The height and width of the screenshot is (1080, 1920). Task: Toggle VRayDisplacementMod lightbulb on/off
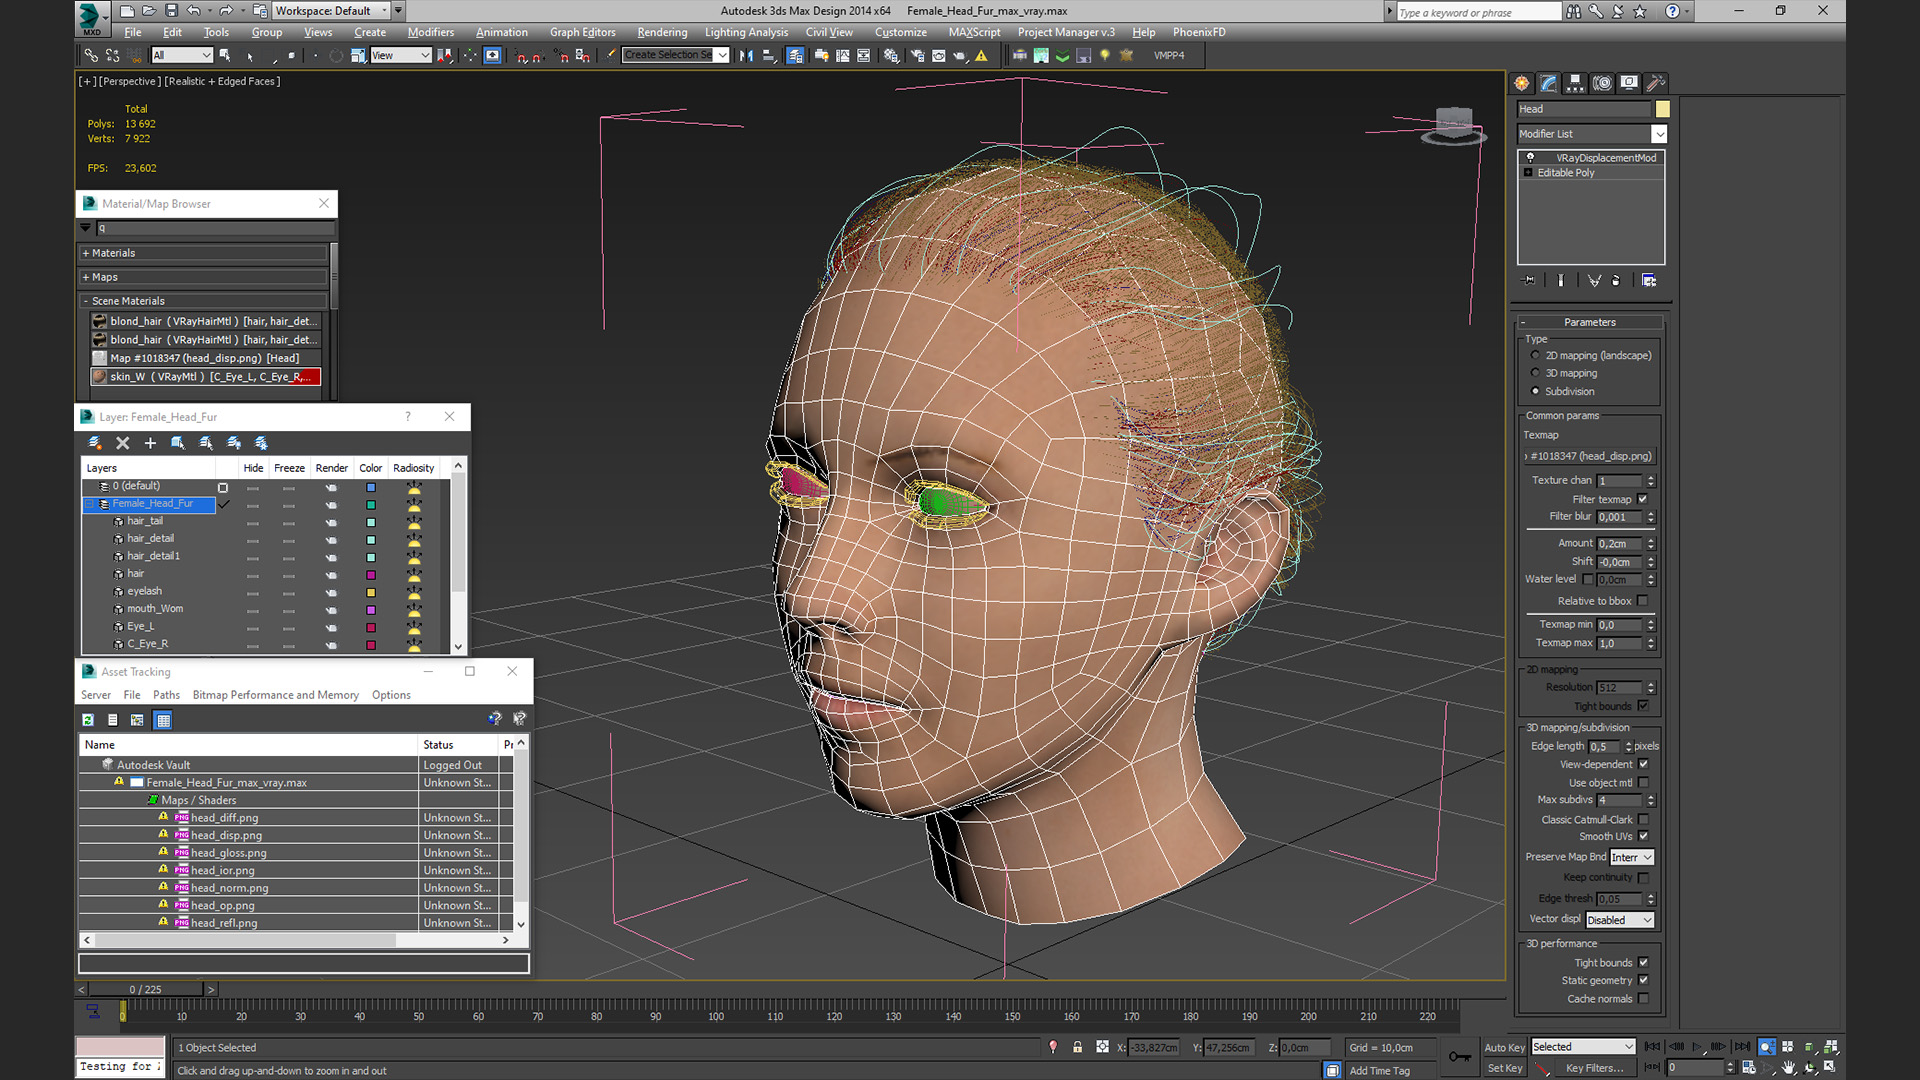(x=1530, y=158)
